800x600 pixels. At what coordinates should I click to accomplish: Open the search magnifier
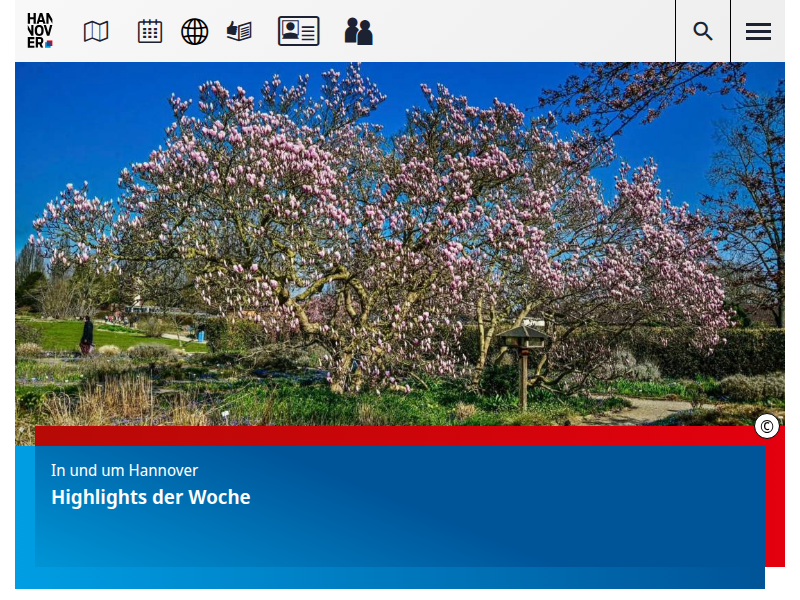point(703,31)
